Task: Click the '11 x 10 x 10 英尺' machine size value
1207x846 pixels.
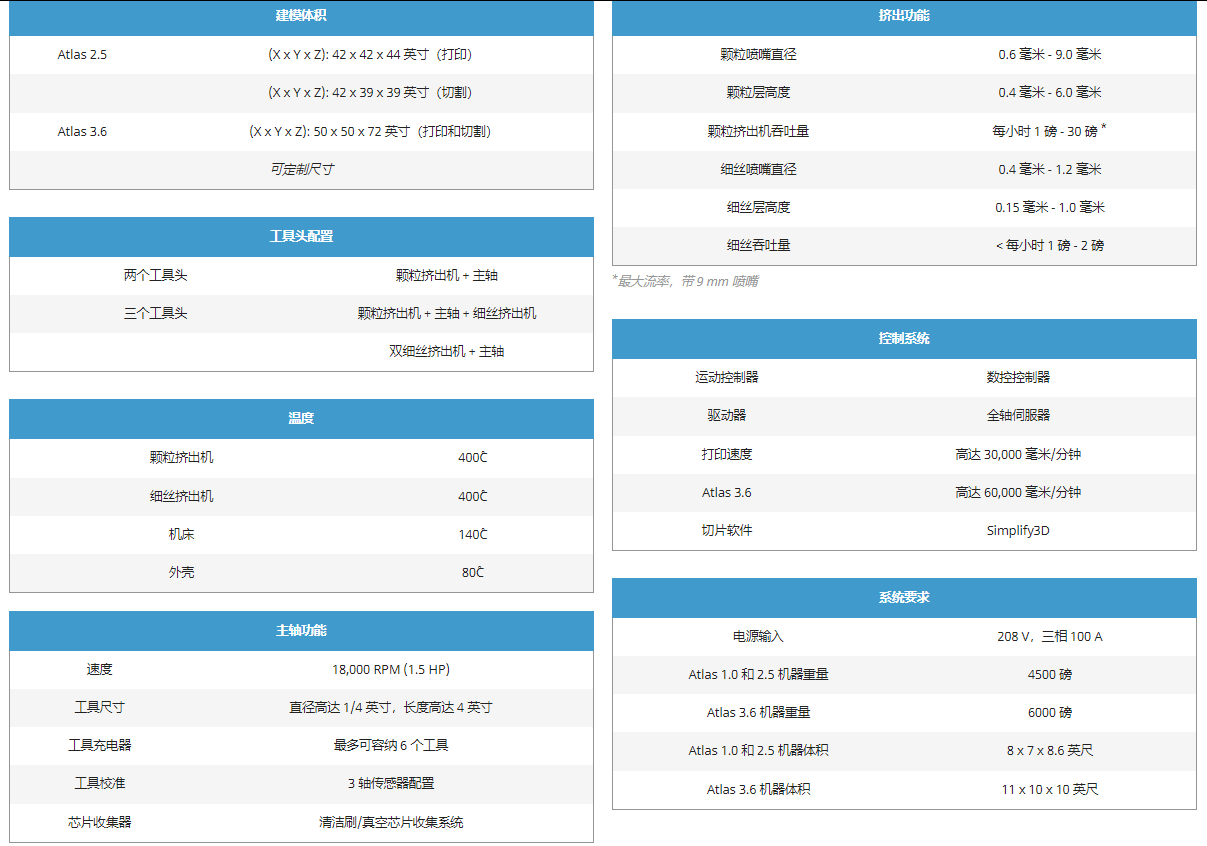Action: tap(1050, 789)
